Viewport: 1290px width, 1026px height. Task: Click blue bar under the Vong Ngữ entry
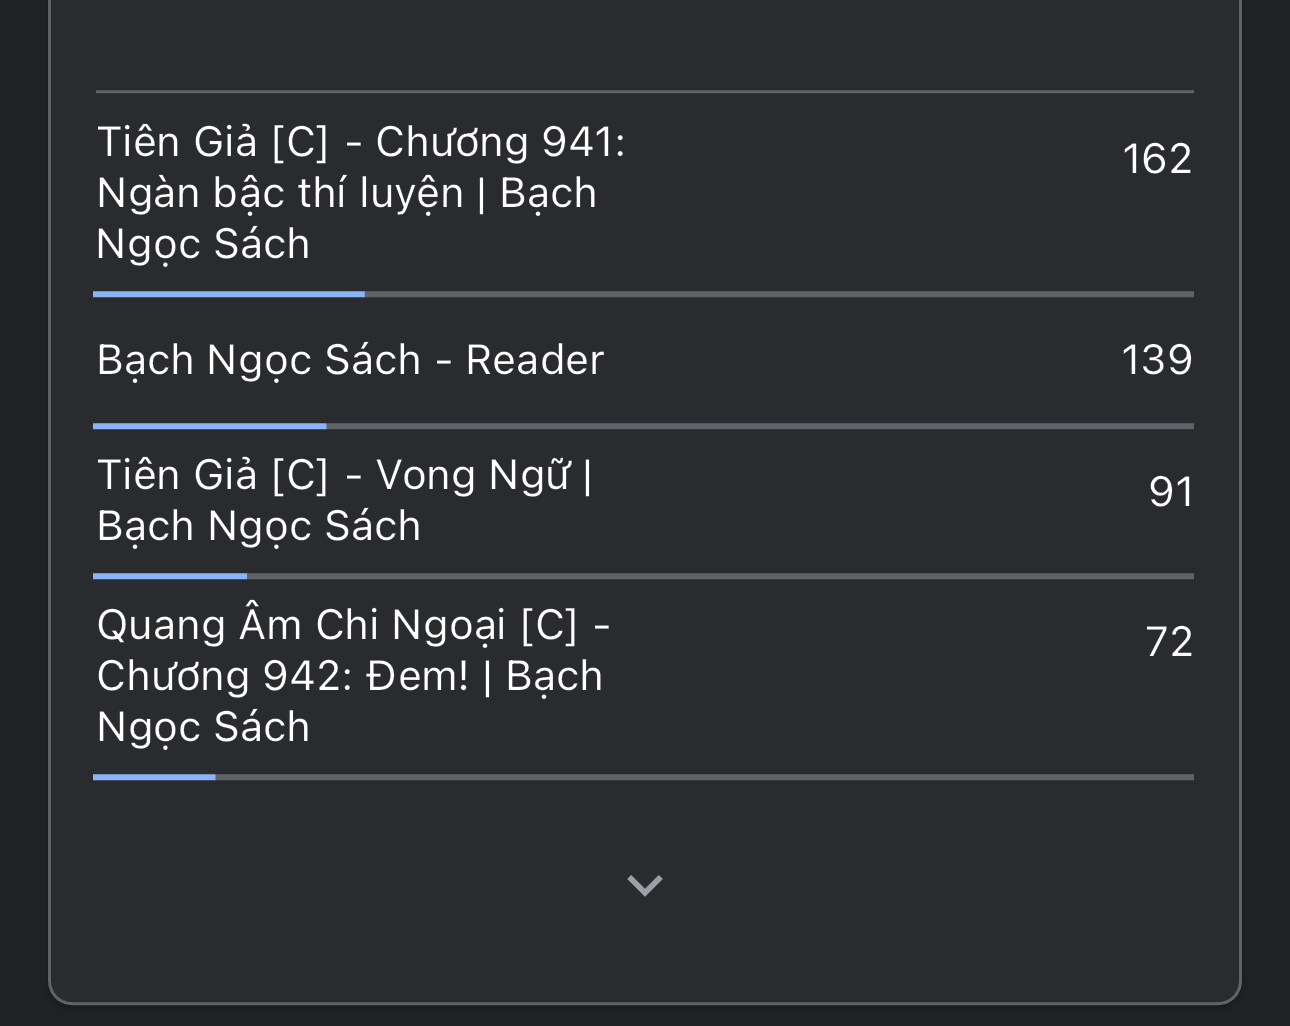170,576
